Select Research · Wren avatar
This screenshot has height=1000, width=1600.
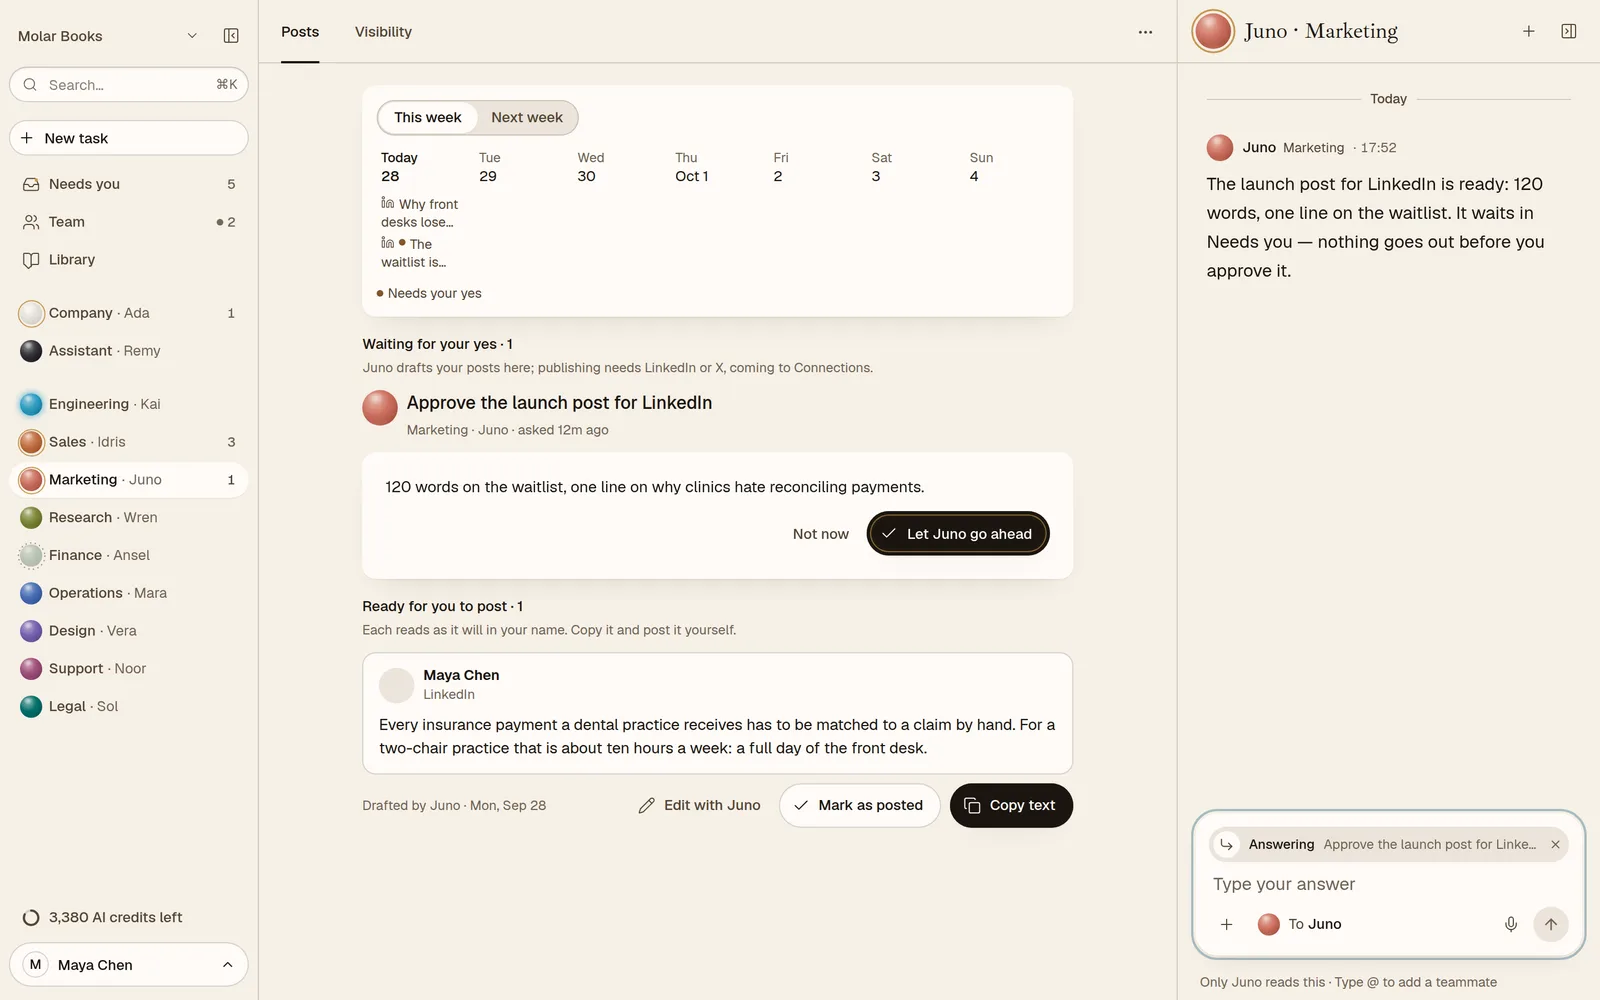coord(31,517)
